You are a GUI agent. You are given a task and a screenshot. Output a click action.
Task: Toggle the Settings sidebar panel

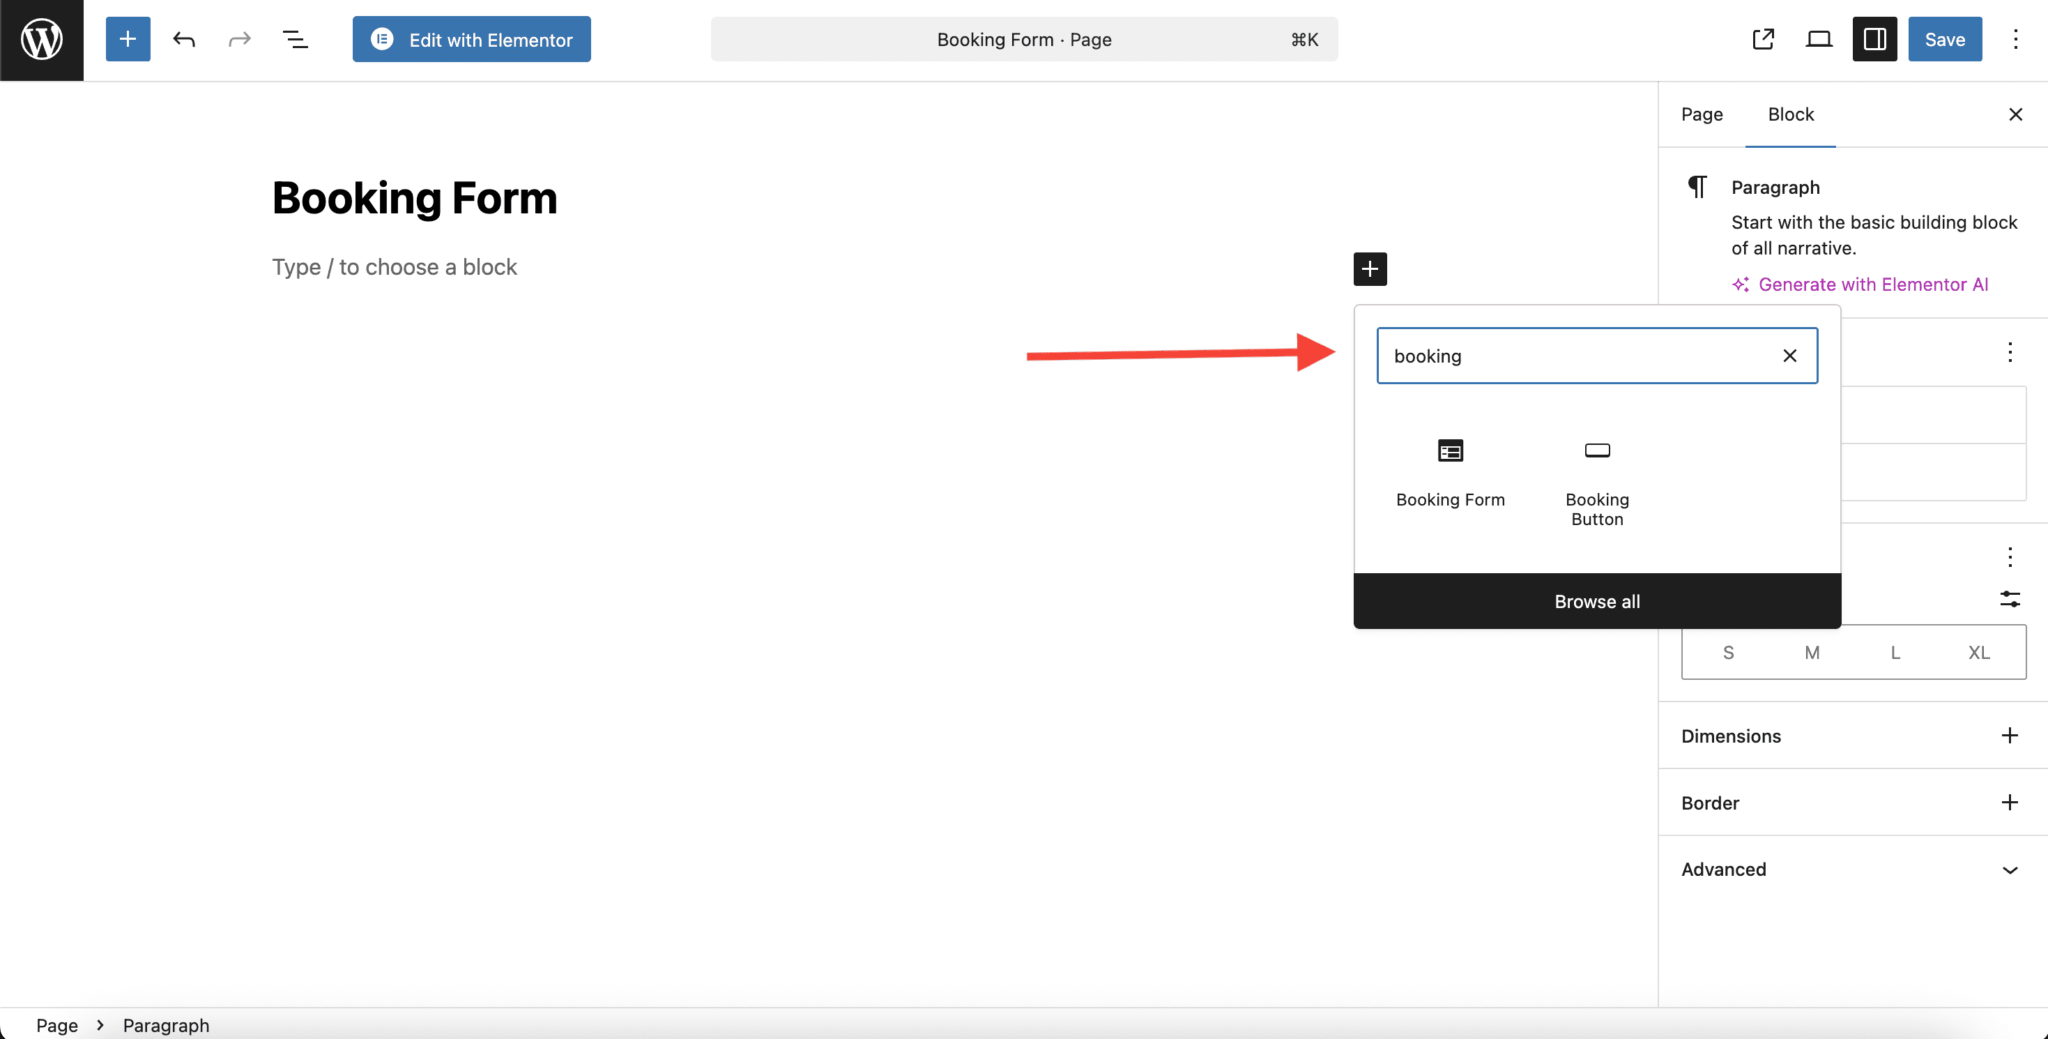[1874, 39]
